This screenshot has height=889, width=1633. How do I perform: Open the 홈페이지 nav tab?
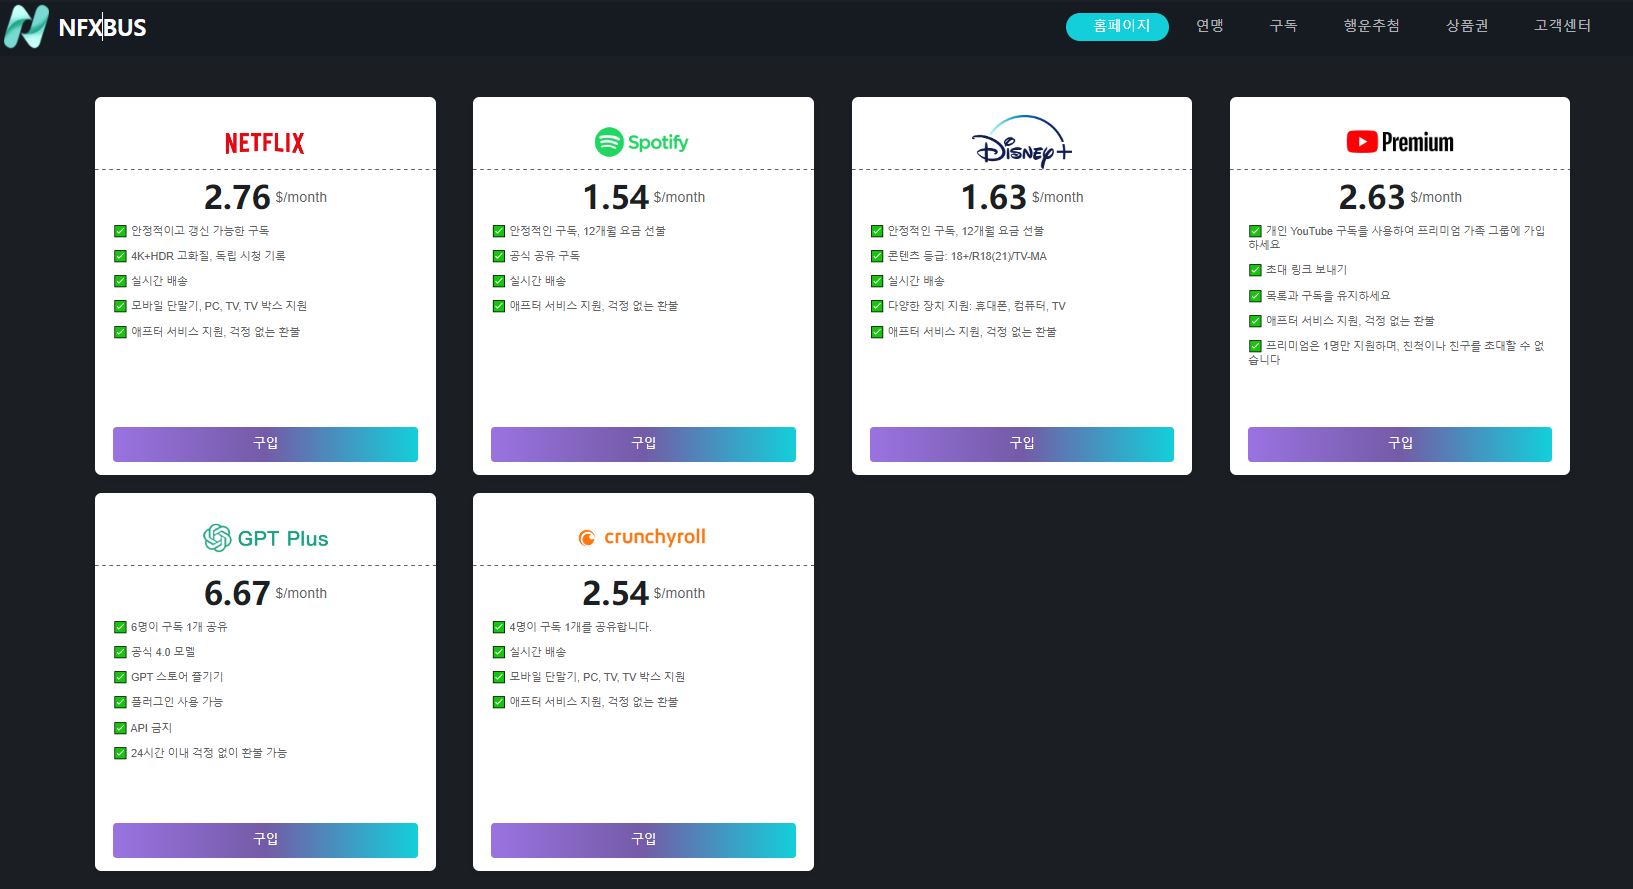pos(1117,26)
